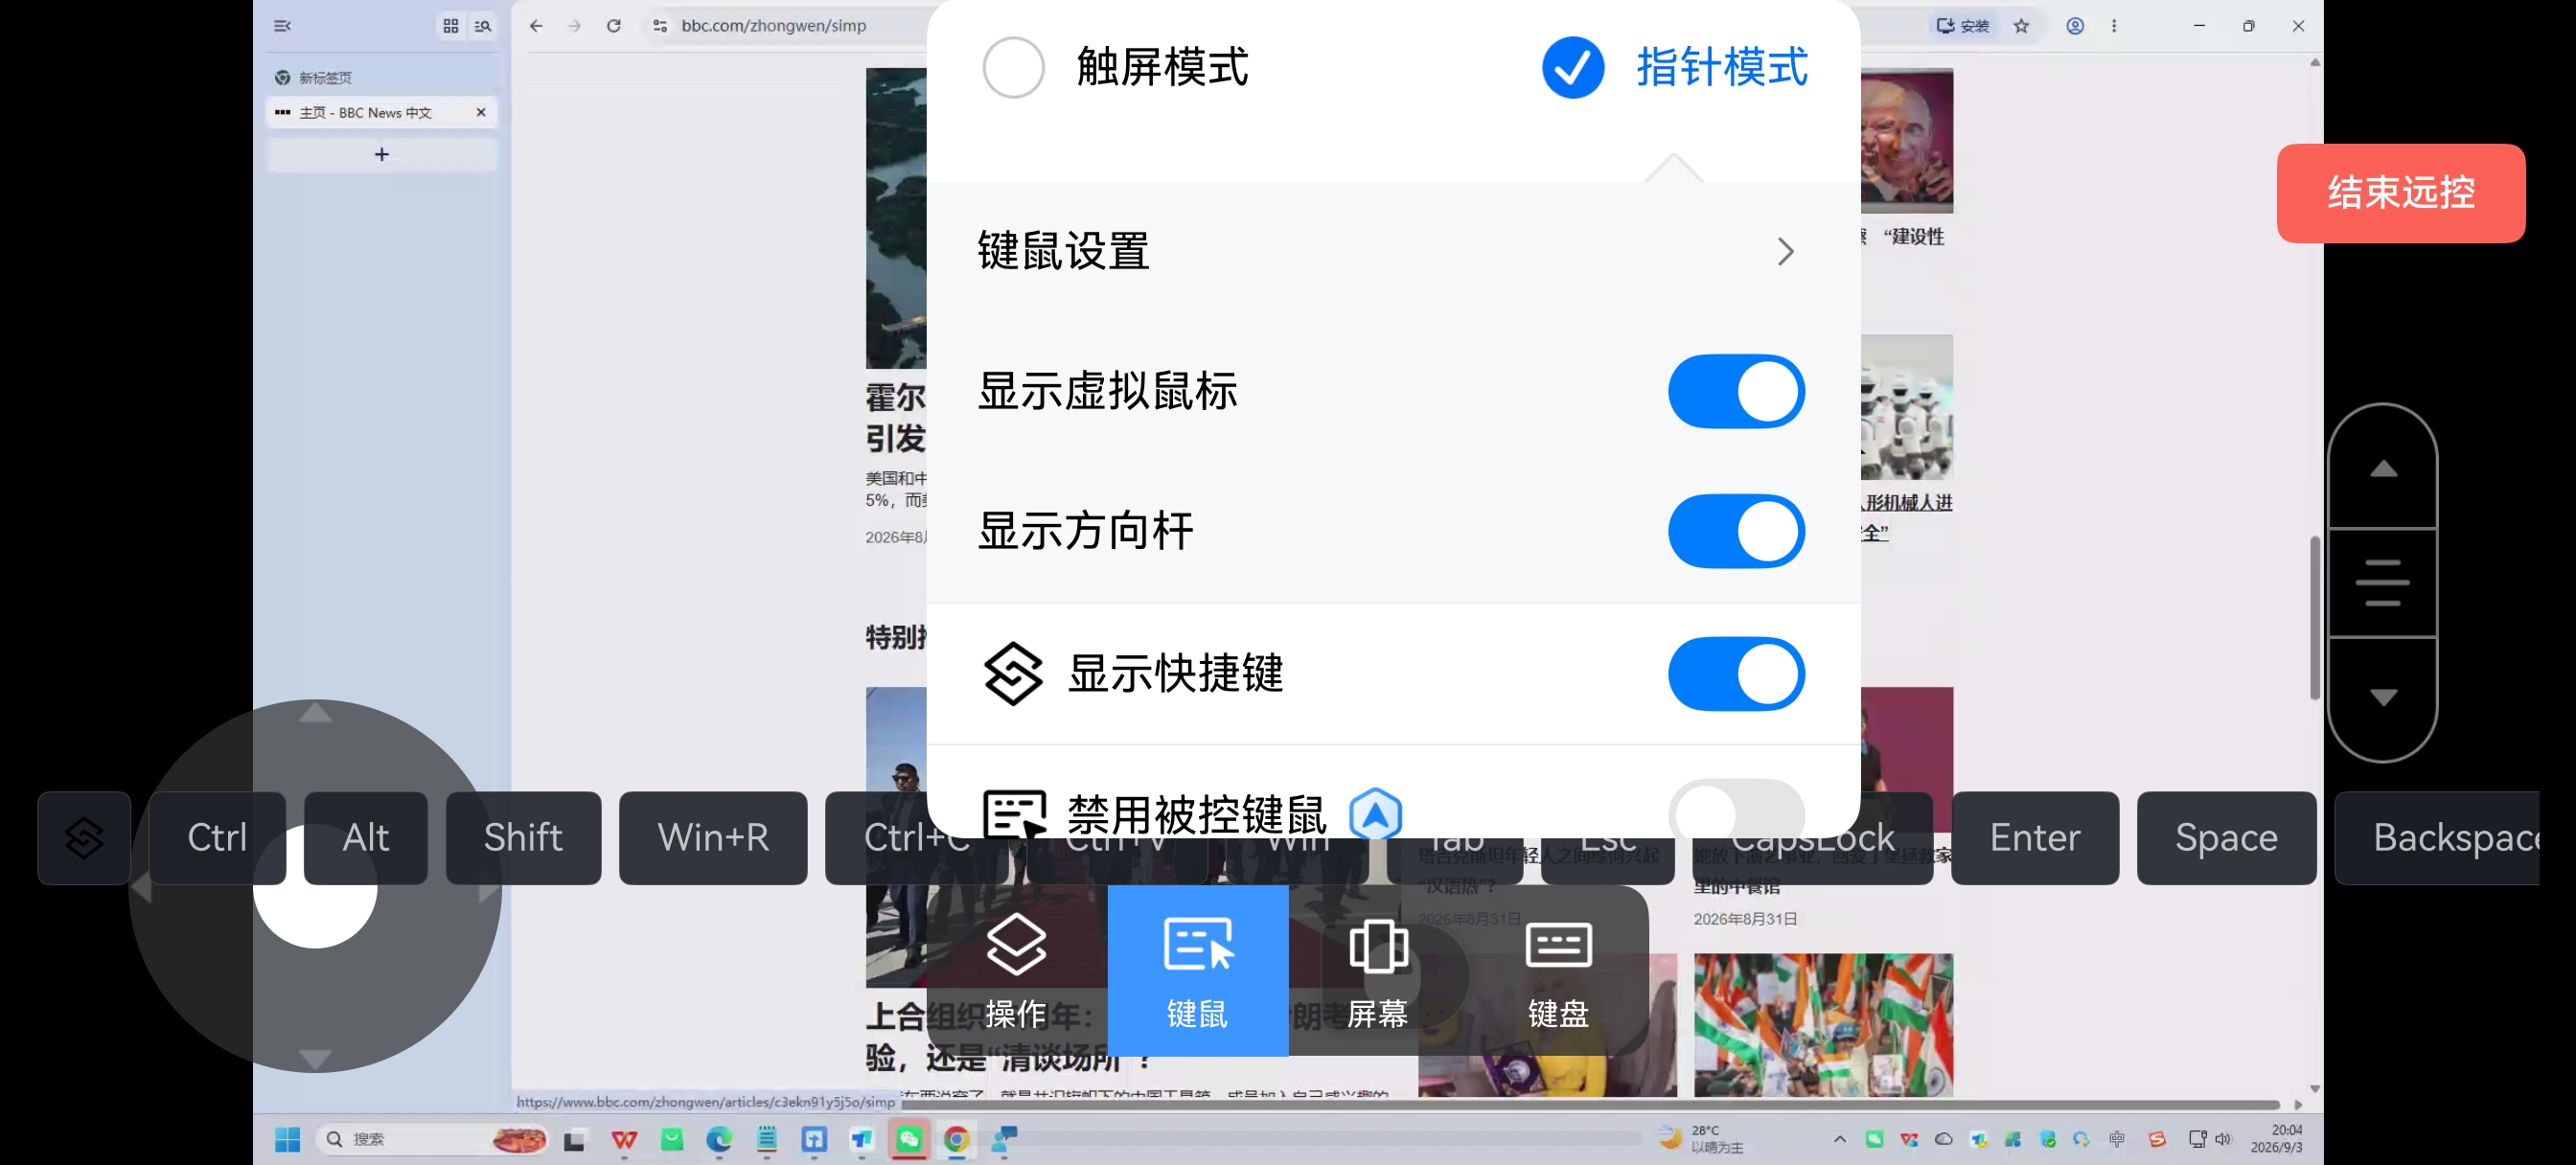This screenshot has height=1165, width=2576.
Task: Collapse the vertical tabs sidebar
Action: tap(282, 26)
